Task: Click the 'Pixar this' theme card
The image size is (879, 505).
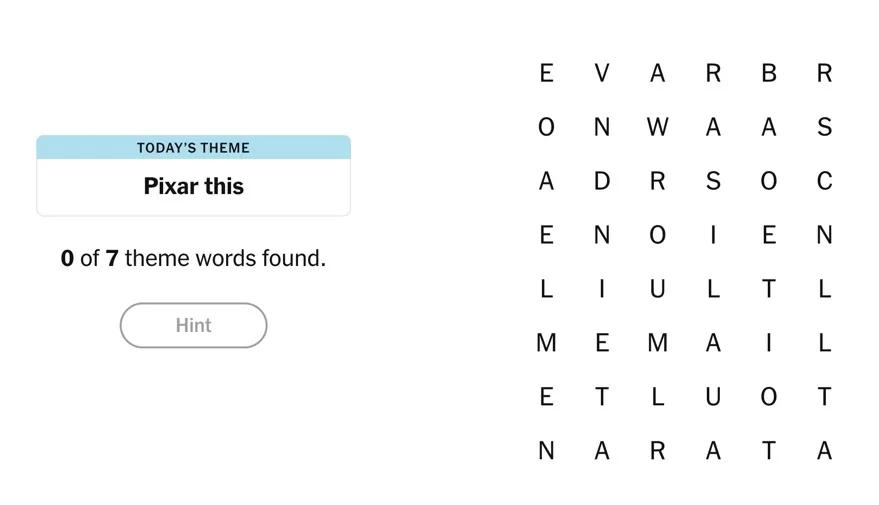Action: coord(193,186)
